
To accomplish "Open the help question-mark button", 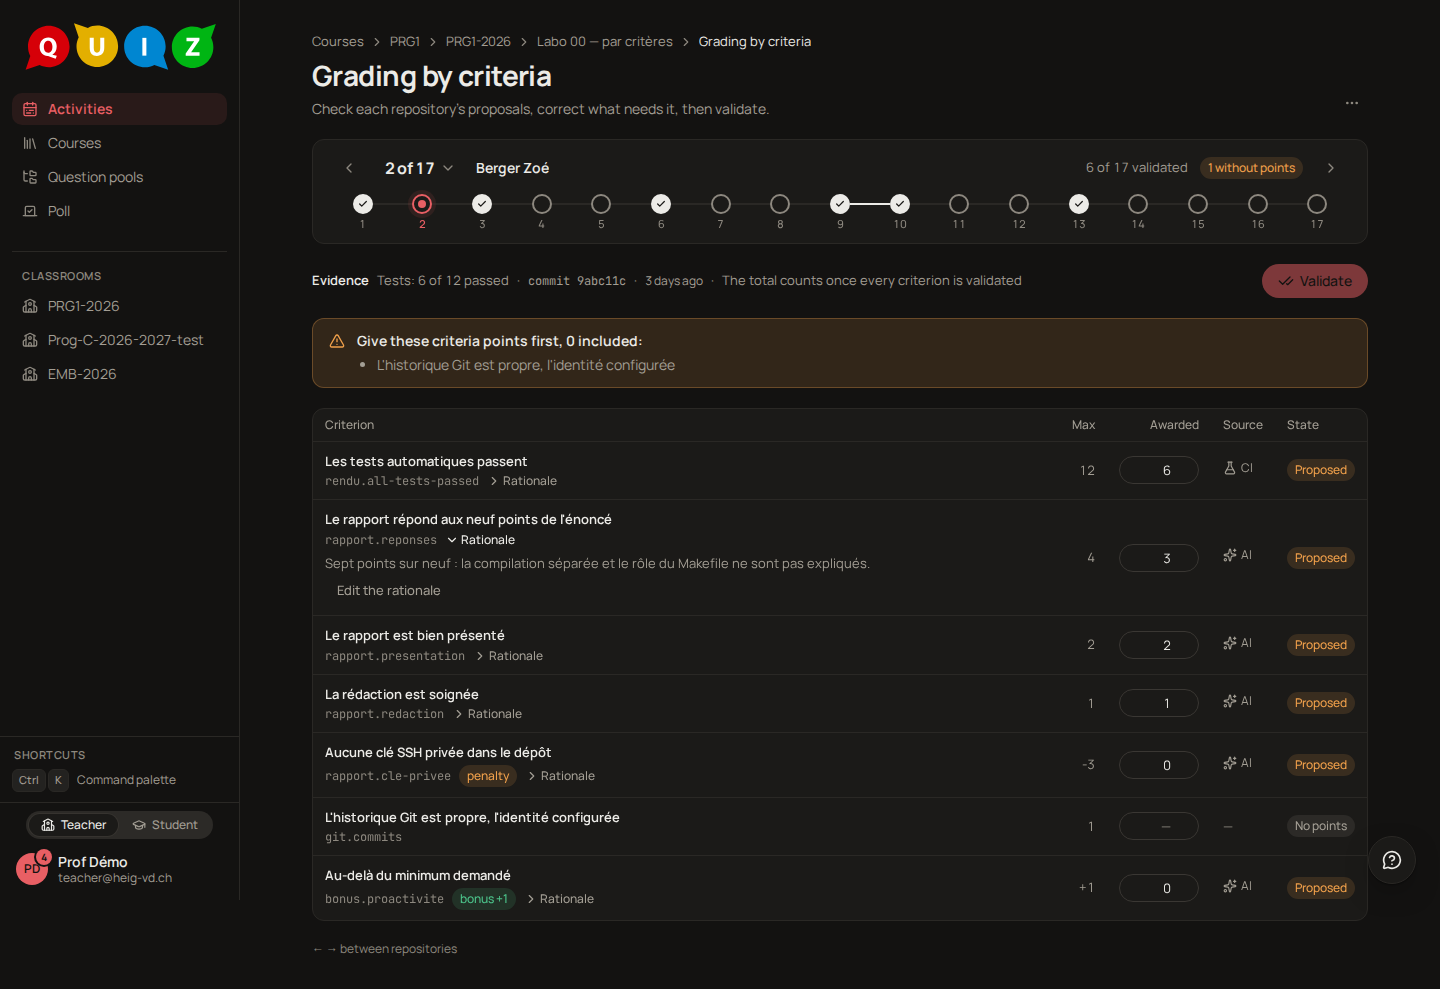I will pyautogui.click(x=1392, y=860).
